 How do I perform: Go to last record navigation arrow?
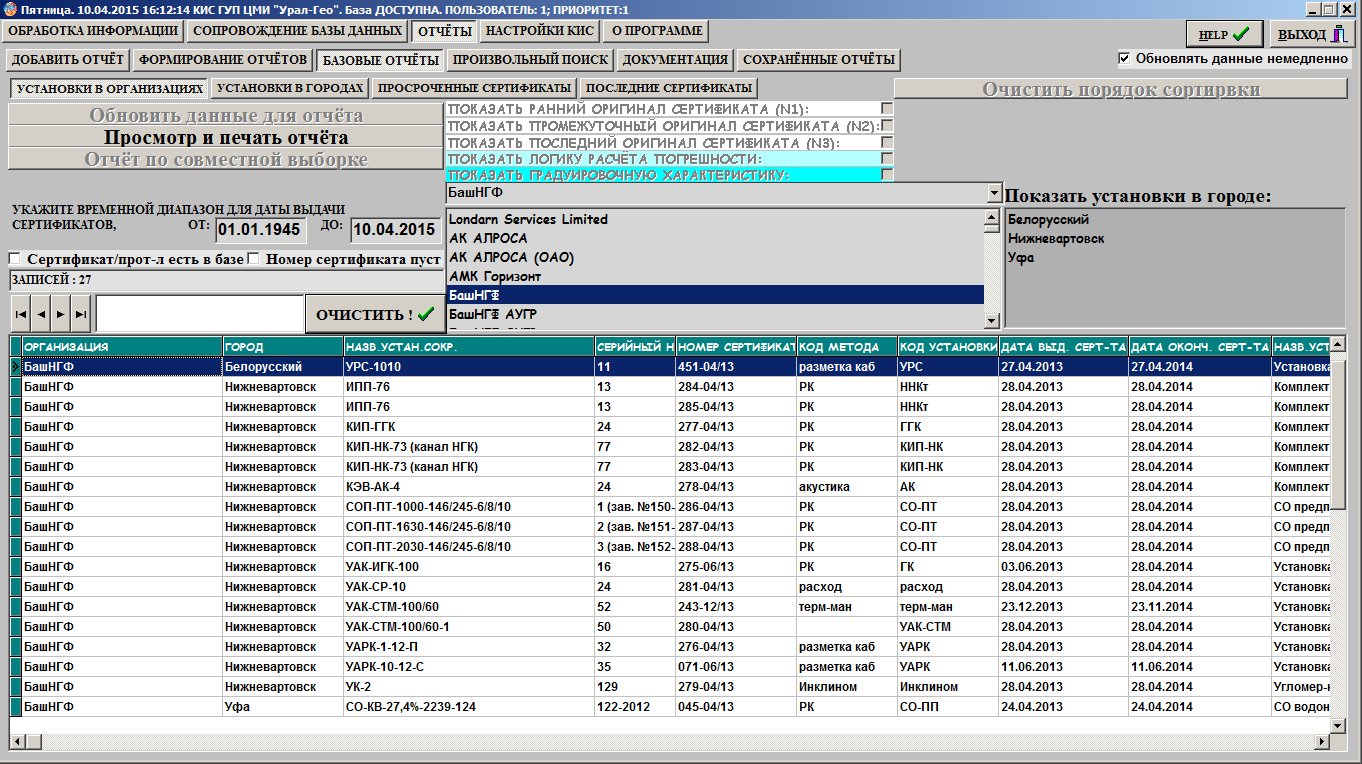(x=81, y=314)
